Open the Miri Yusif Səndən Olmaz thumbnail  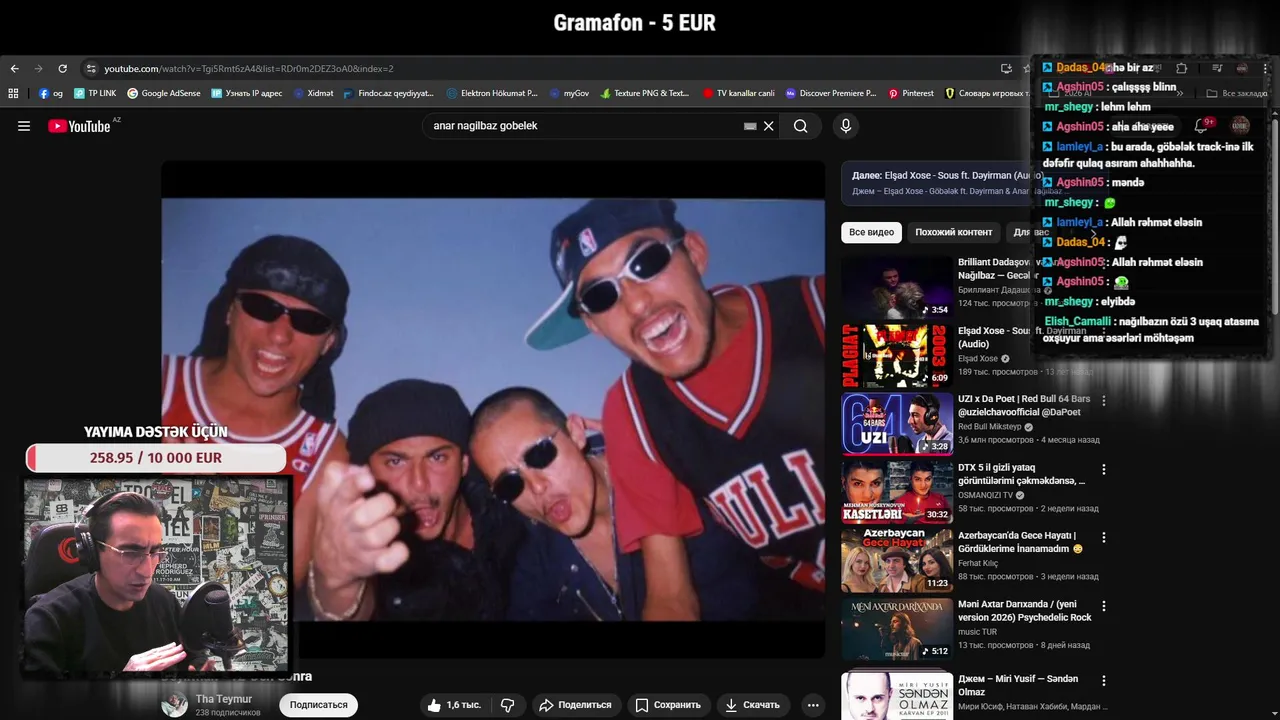897,695
